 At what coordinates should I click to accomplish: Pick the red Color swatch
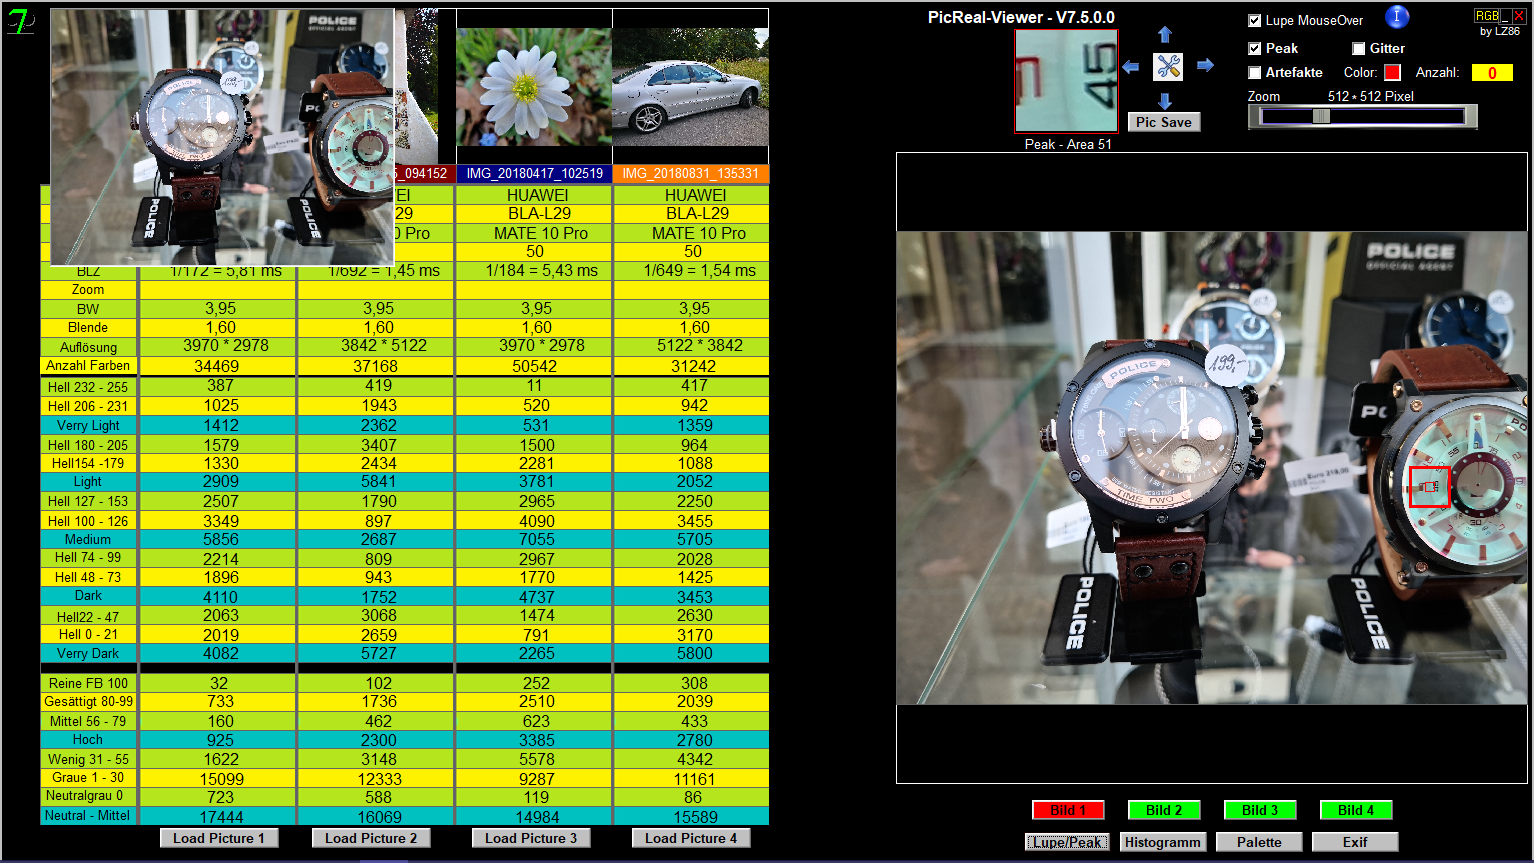[1392, 72]
